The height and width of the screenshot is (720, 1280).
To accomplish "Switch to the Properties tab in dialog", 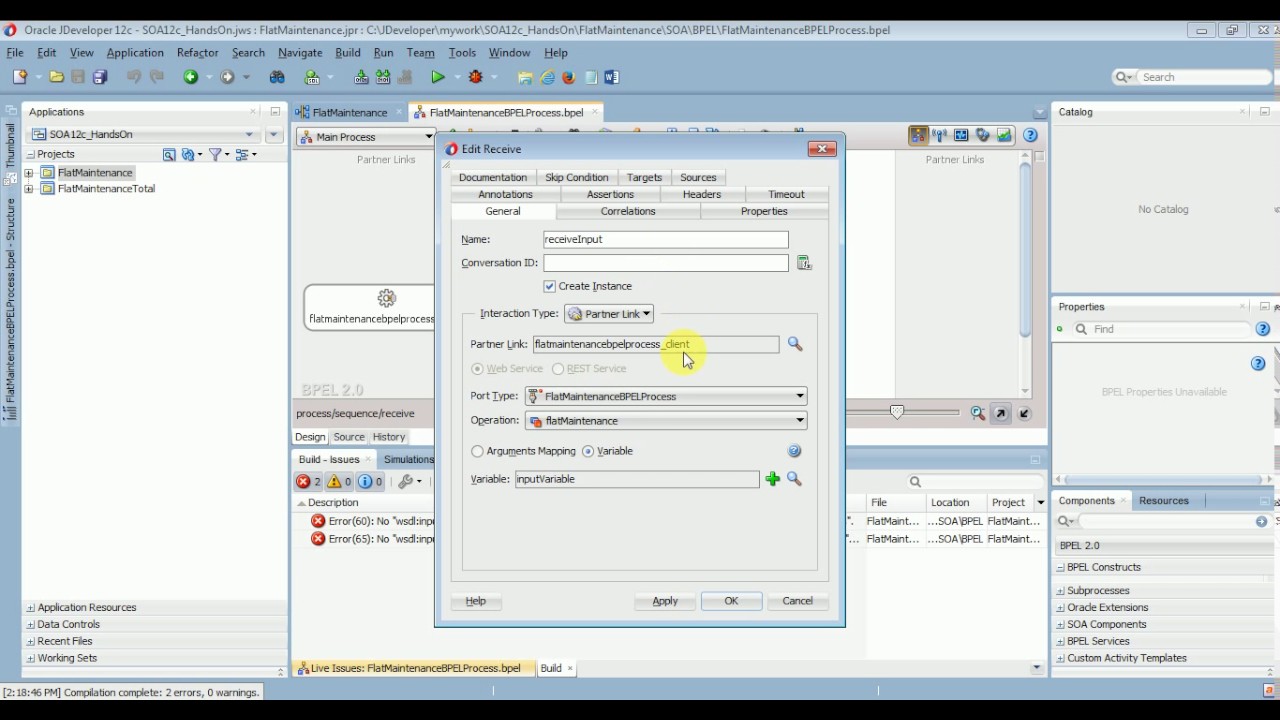I will click(764, 211).
